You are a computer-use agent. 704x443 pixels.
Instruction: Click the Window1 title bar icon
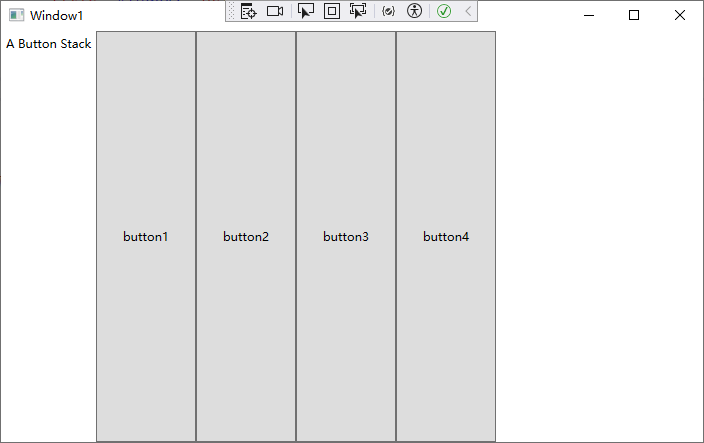click(17, 15)
